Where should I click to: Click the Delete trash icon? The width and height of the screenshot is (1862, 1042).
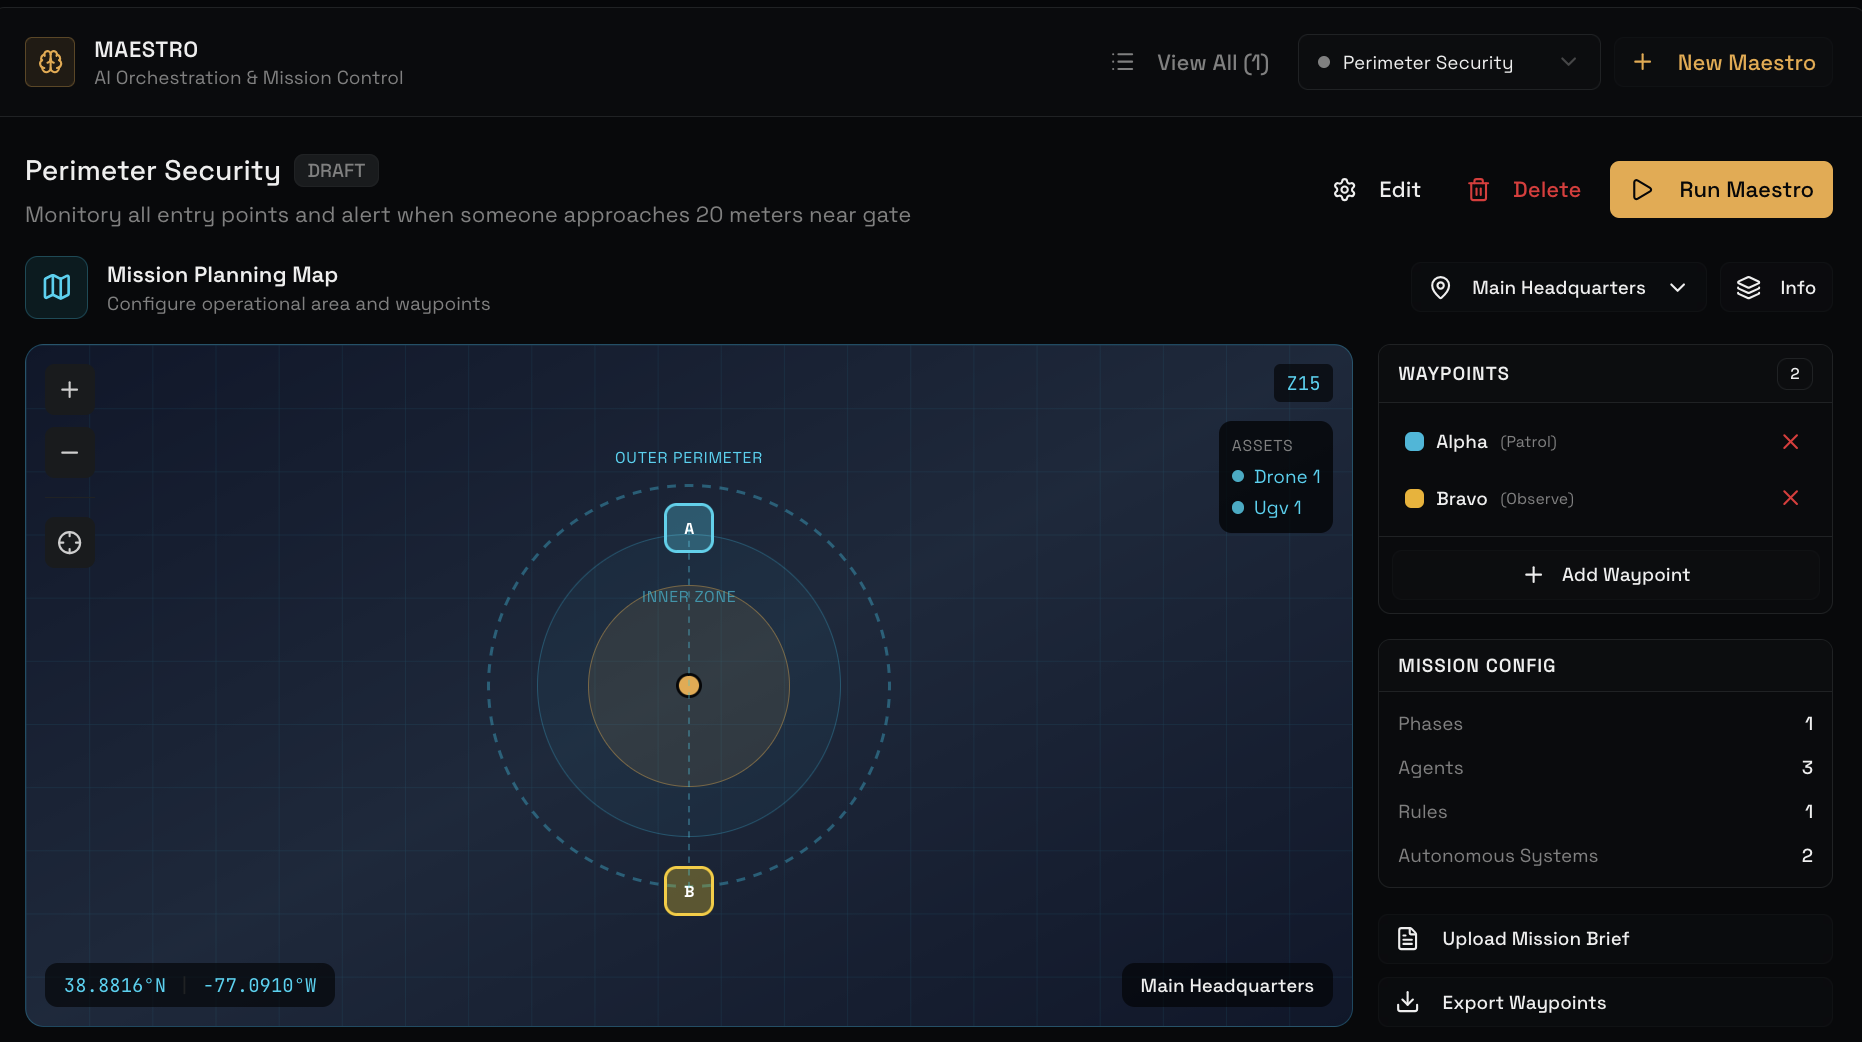click(x=1478, y=190)
